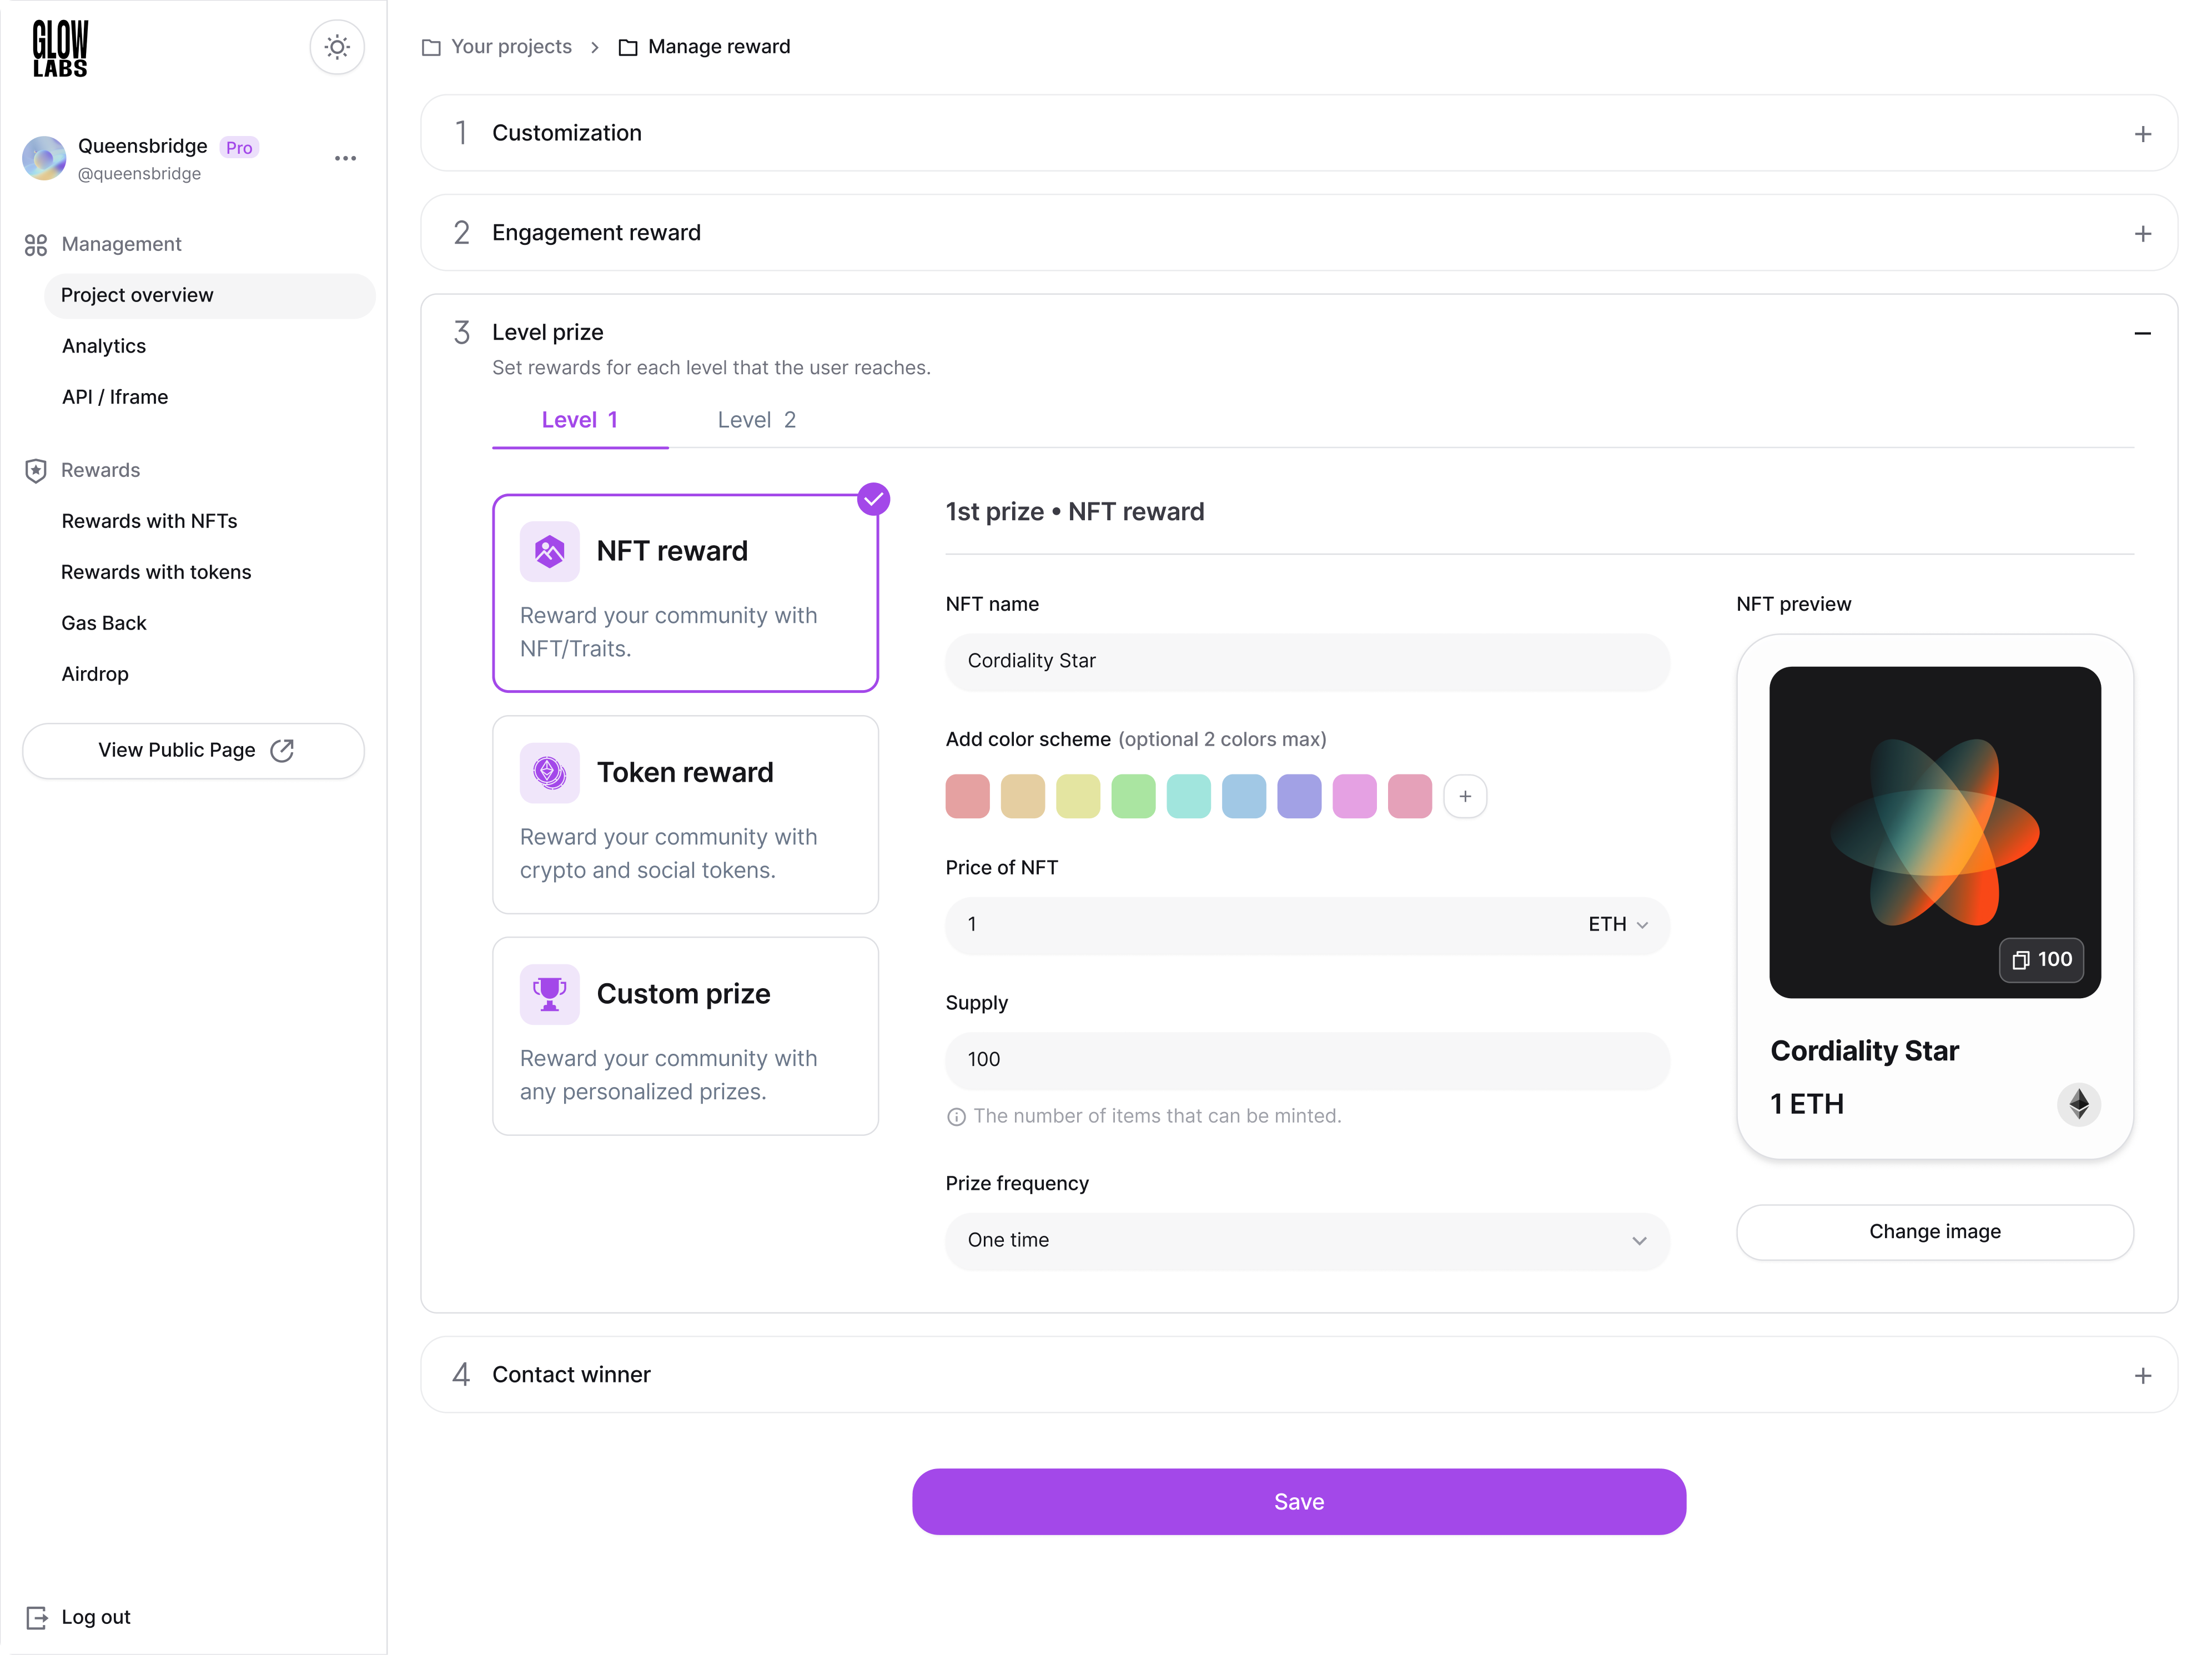Open the ellipsis menu next to Queensbridge
This screenshot has width=2212, height=1655.
click(345, 158)
